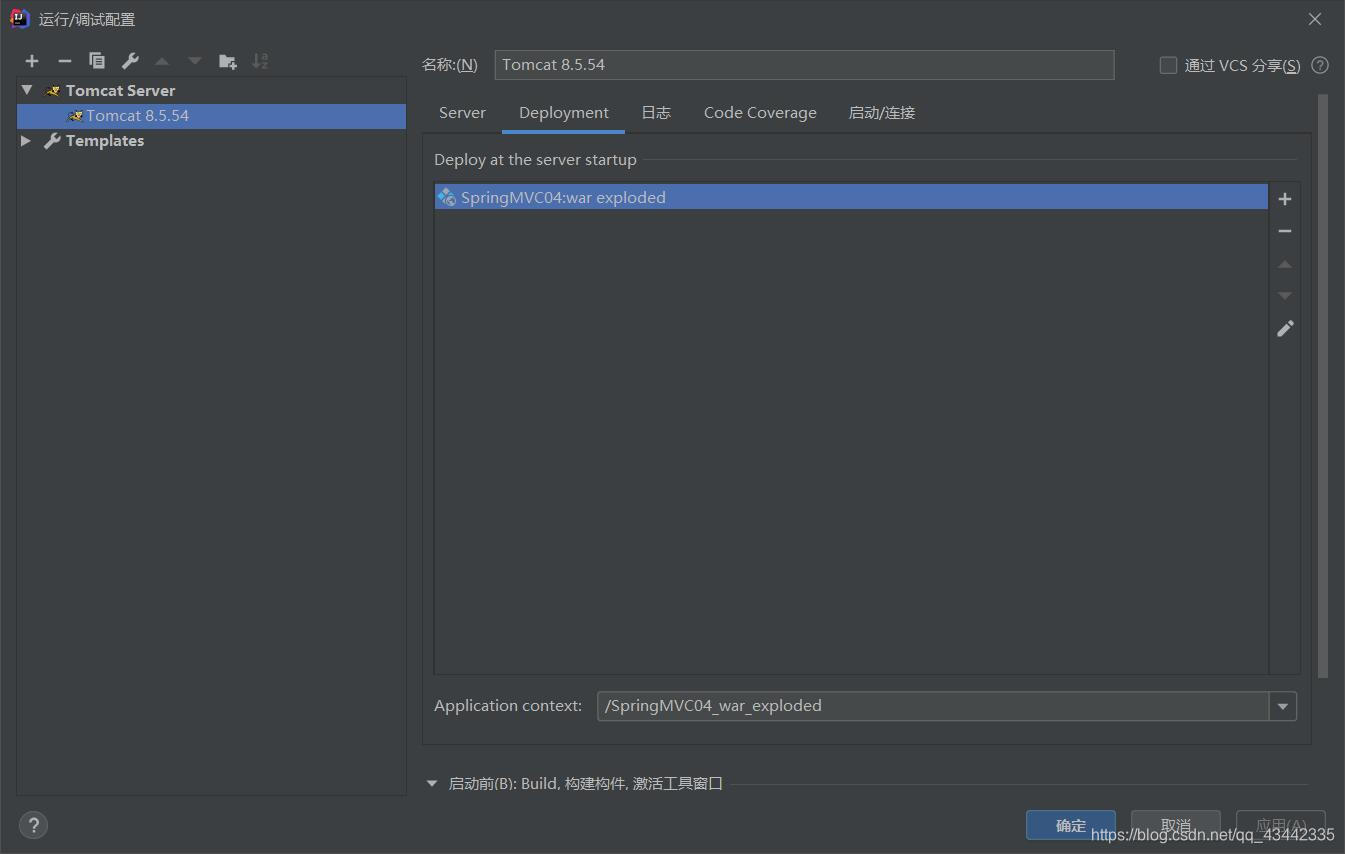Open the Code Coverage tab
1345x854 pixels.
(760, 113)
